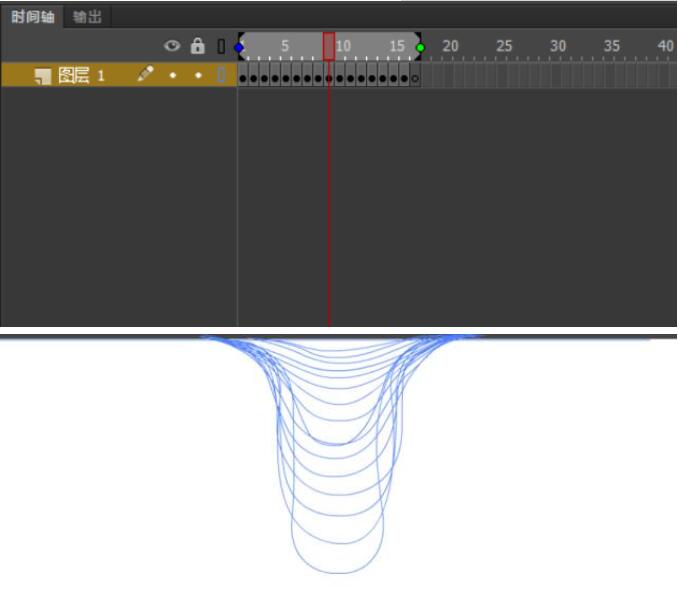Toggle show/hide all layers eye icon

[x=172, y=45]
